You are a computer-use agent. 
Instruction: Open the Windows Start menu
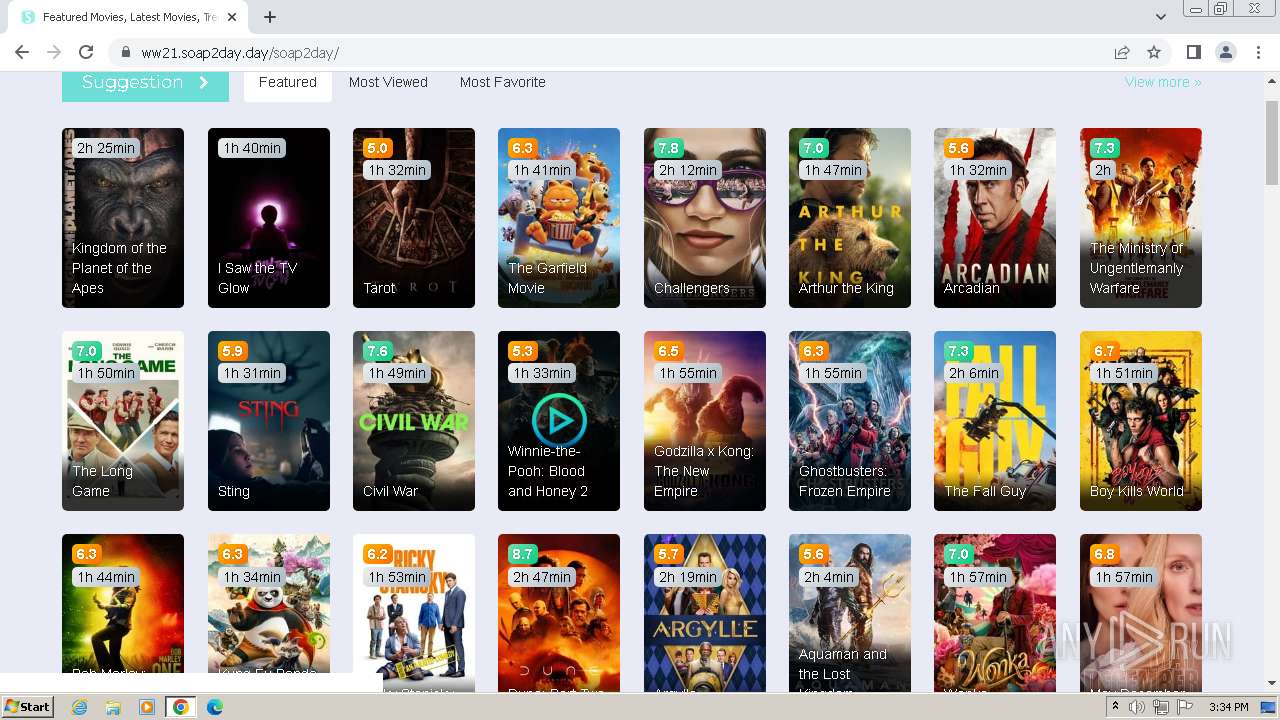tap(27, 707)
